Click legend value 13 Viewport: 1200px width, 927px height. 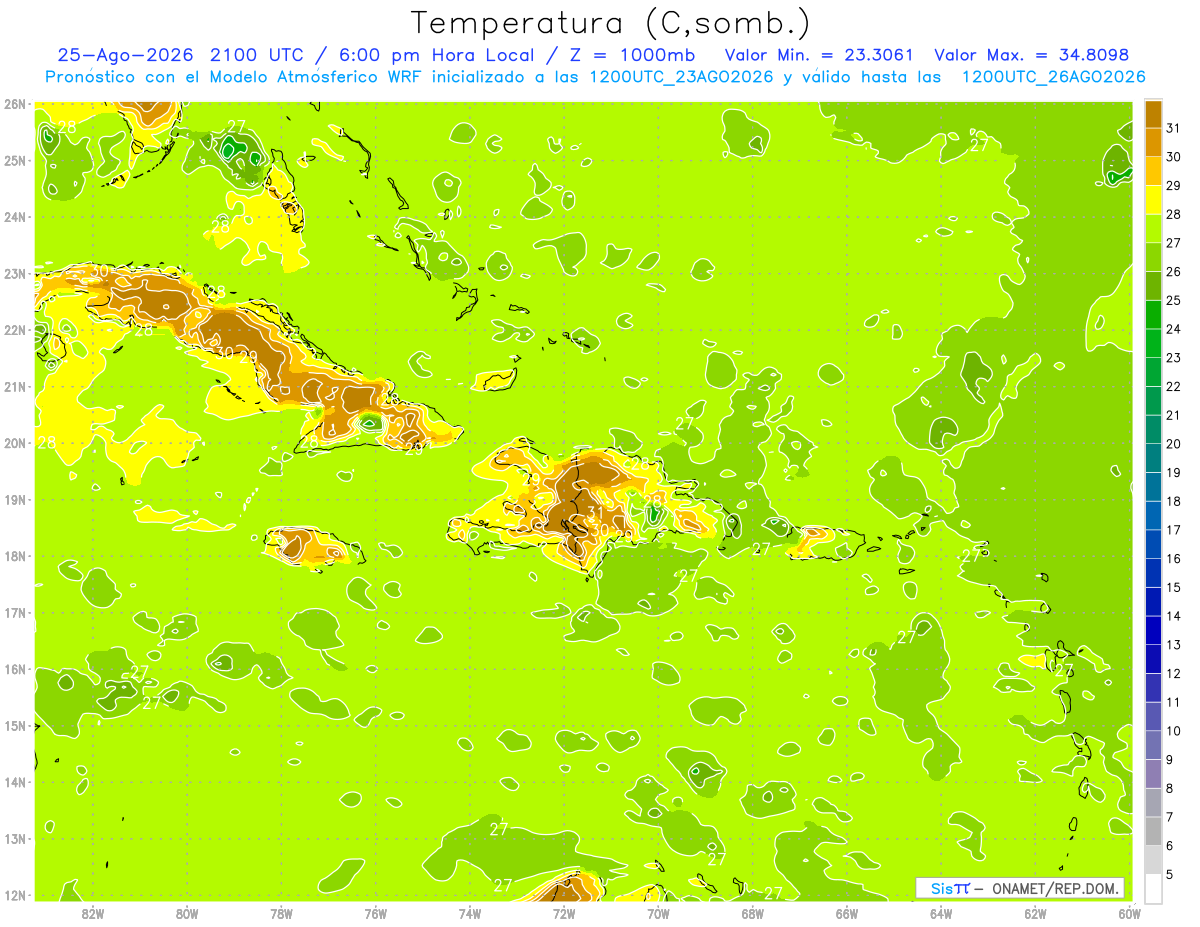point(1173,645)
